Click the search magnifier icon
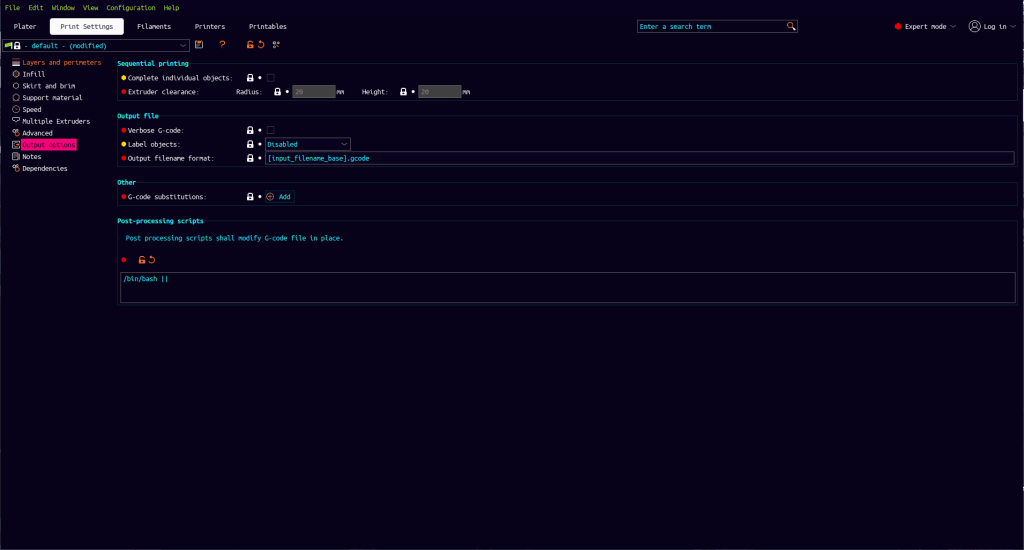 point(791,26)
